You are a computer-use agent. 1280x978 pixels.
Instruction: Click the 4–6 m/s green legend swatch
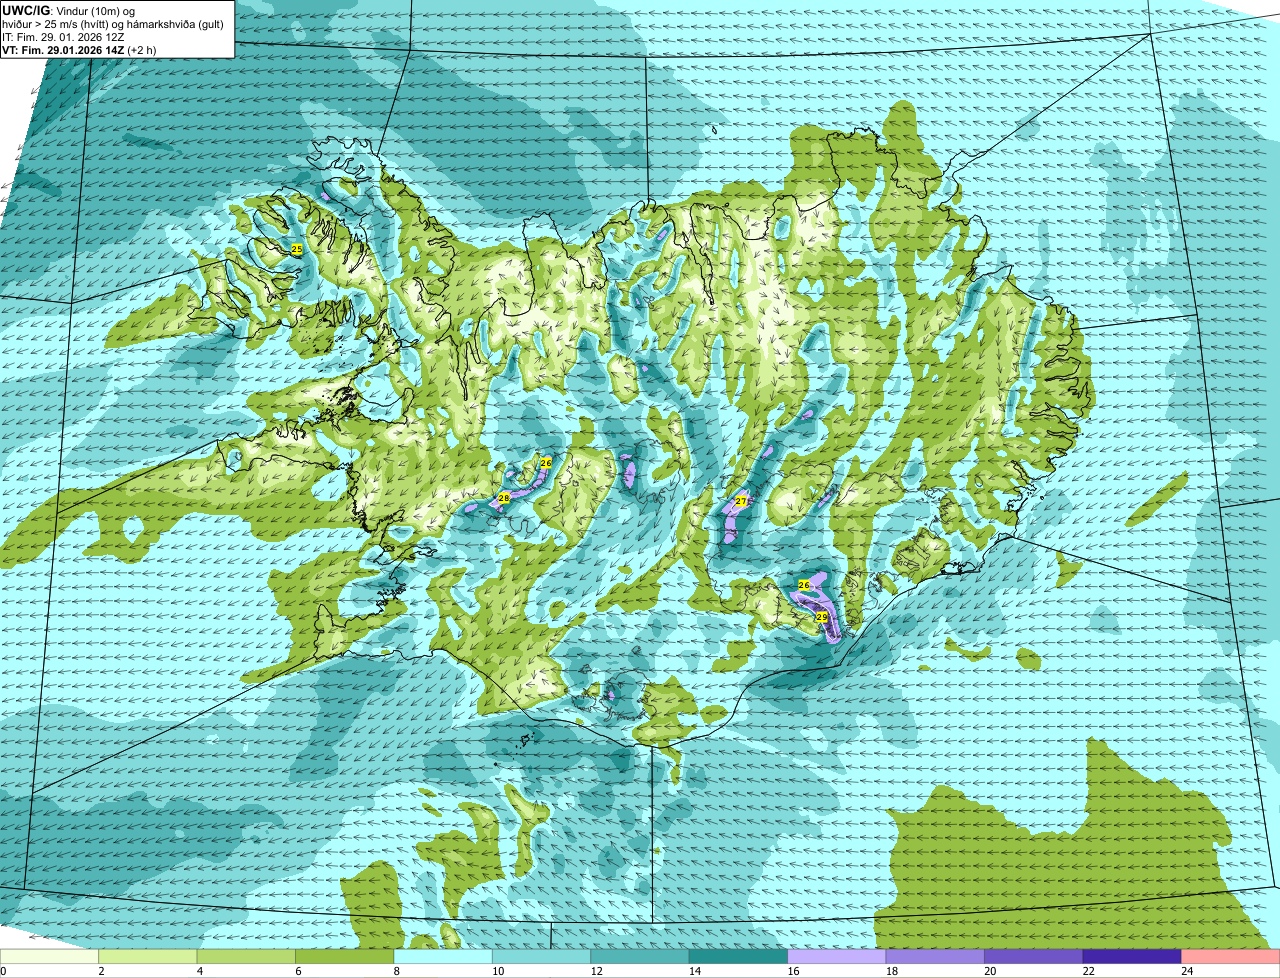(247, 956)
